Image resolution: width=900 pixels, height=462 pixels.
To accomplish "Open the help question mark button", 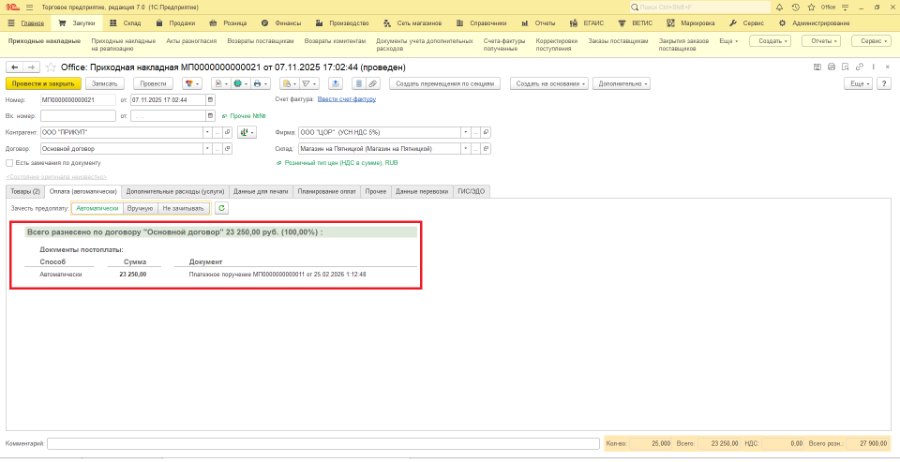I will [x=884, y=83].
